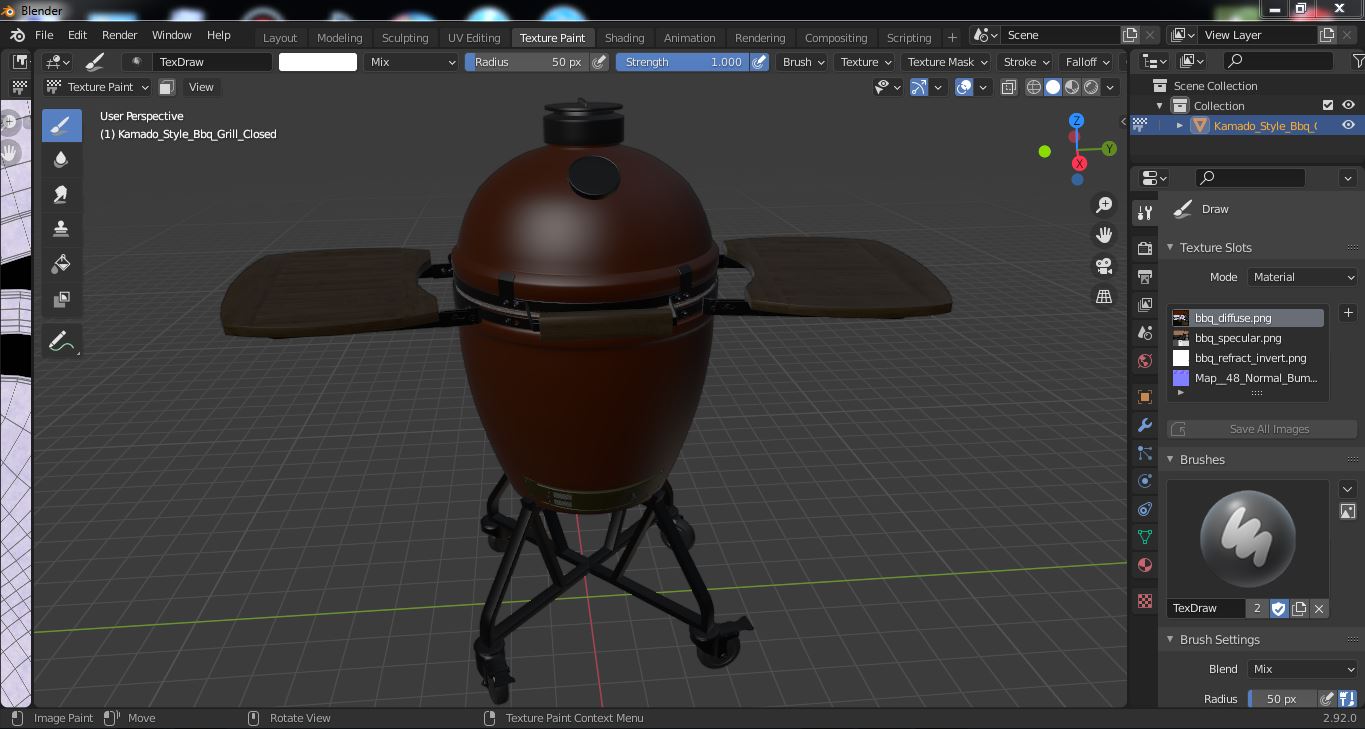Toggle X-ray mode
The image size is (1365, 729).
1008,87
